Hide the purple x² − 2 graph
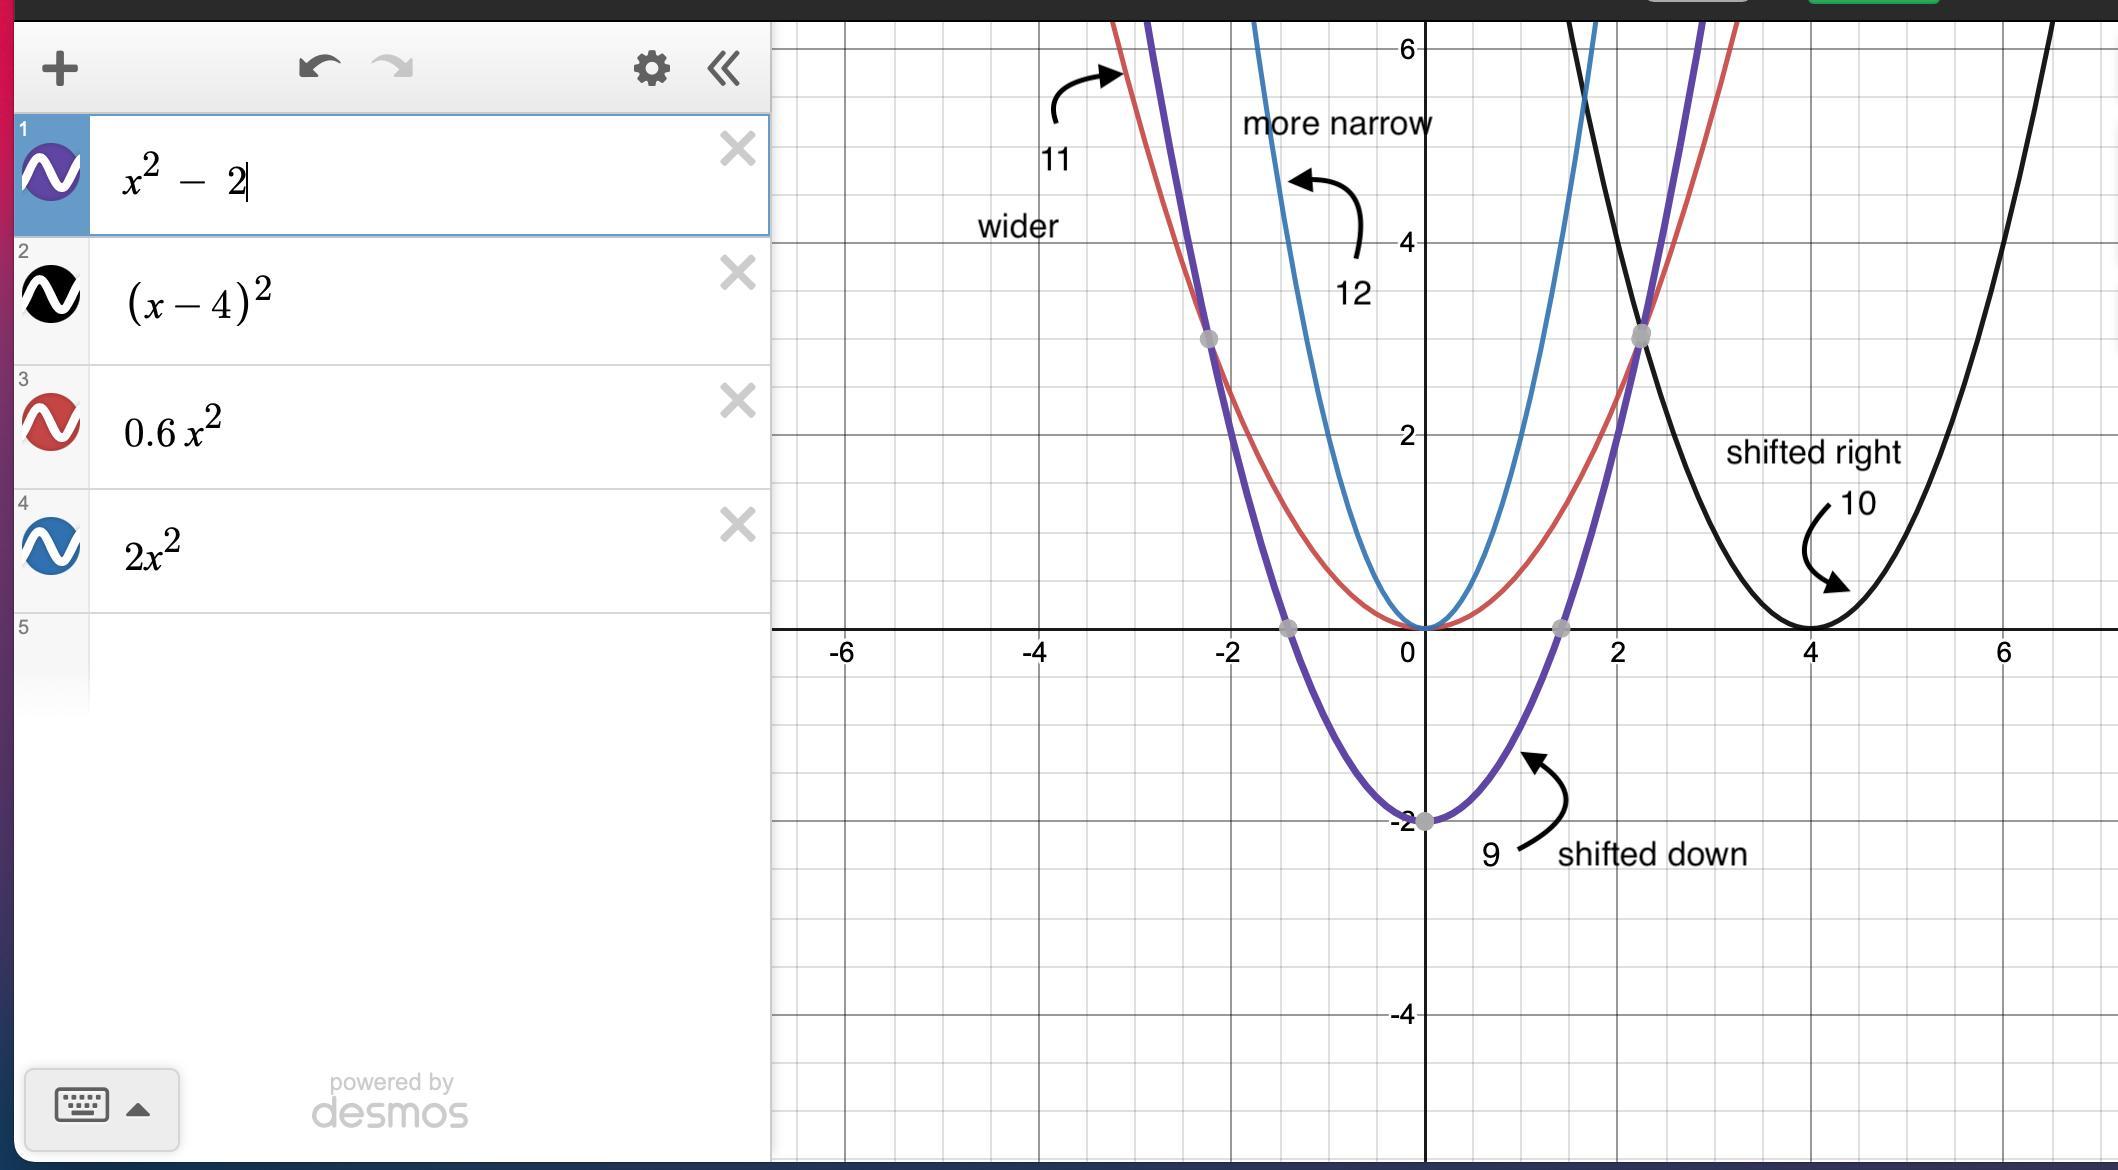This screenshot has width=2118, height=1170. pos(51,172)
